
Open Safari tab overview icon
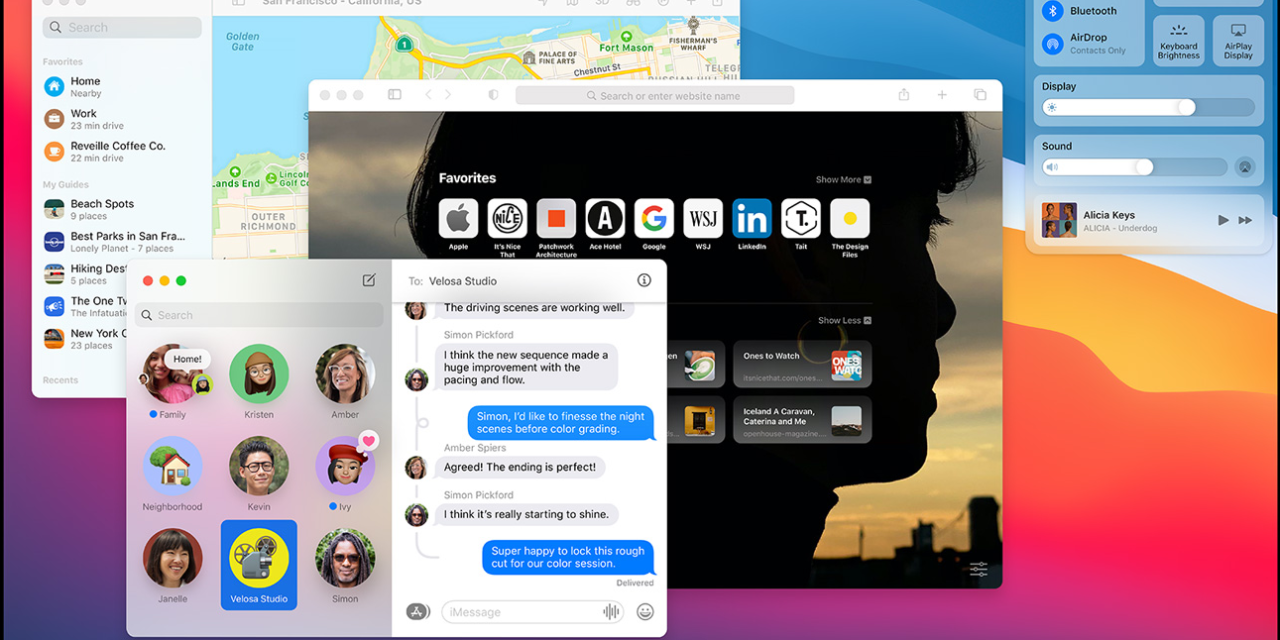point(979,95)
